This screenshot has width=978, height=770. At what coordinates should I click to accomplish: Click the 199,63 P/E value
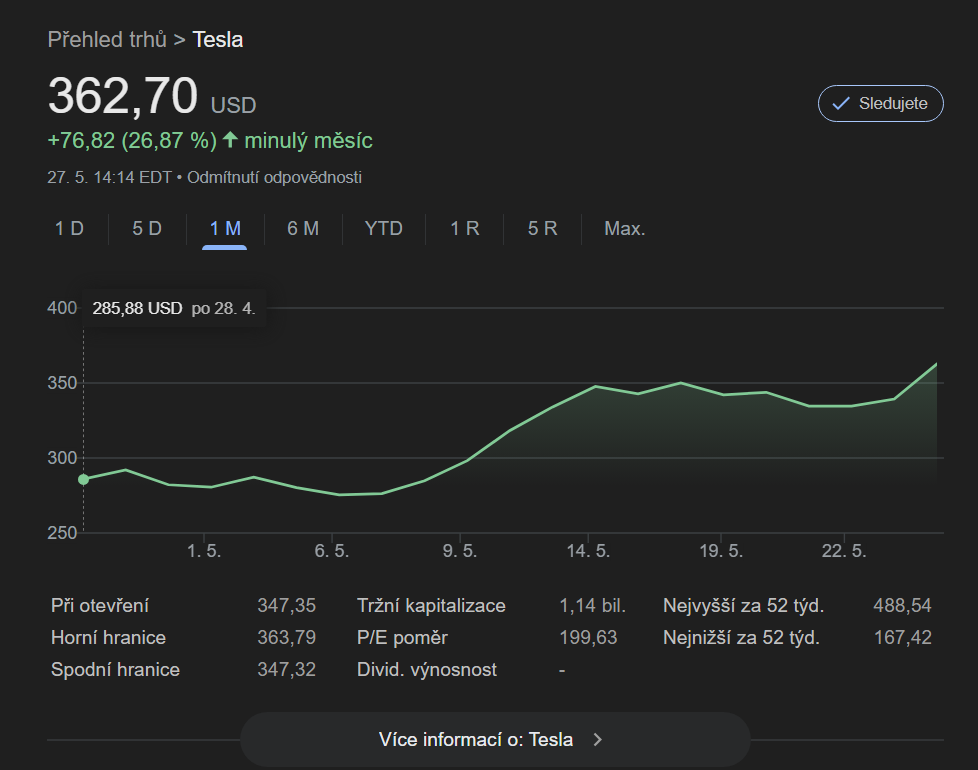coord(588,638)
